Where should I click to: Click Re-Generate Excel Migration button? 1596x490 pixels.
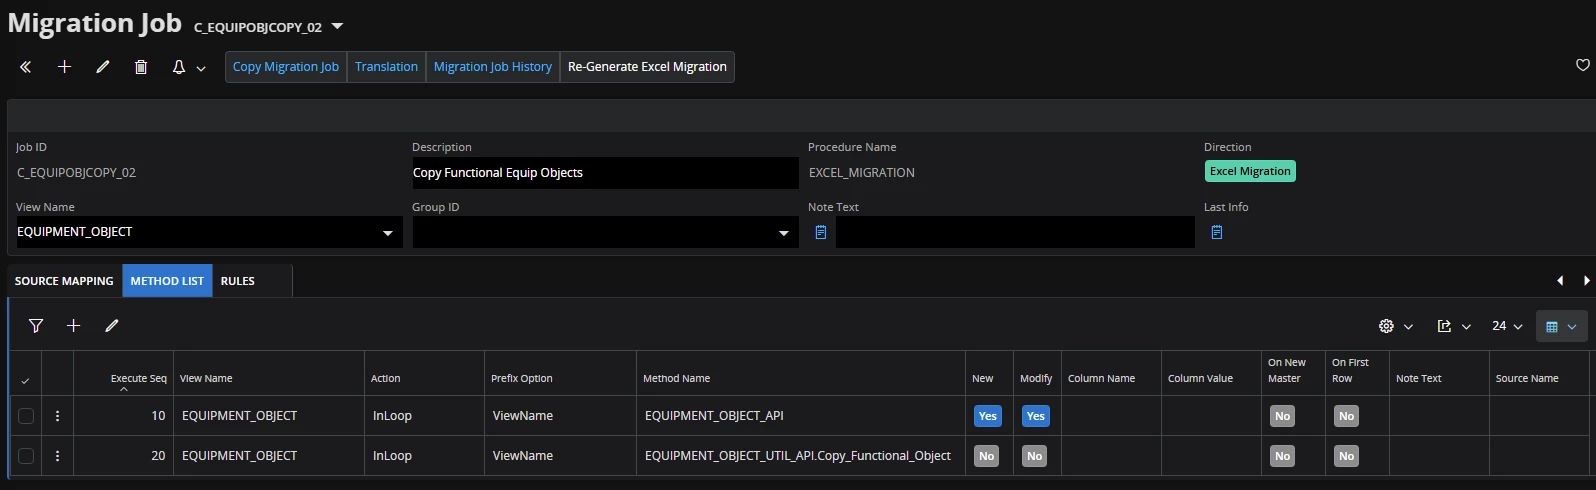coord(647,67)
